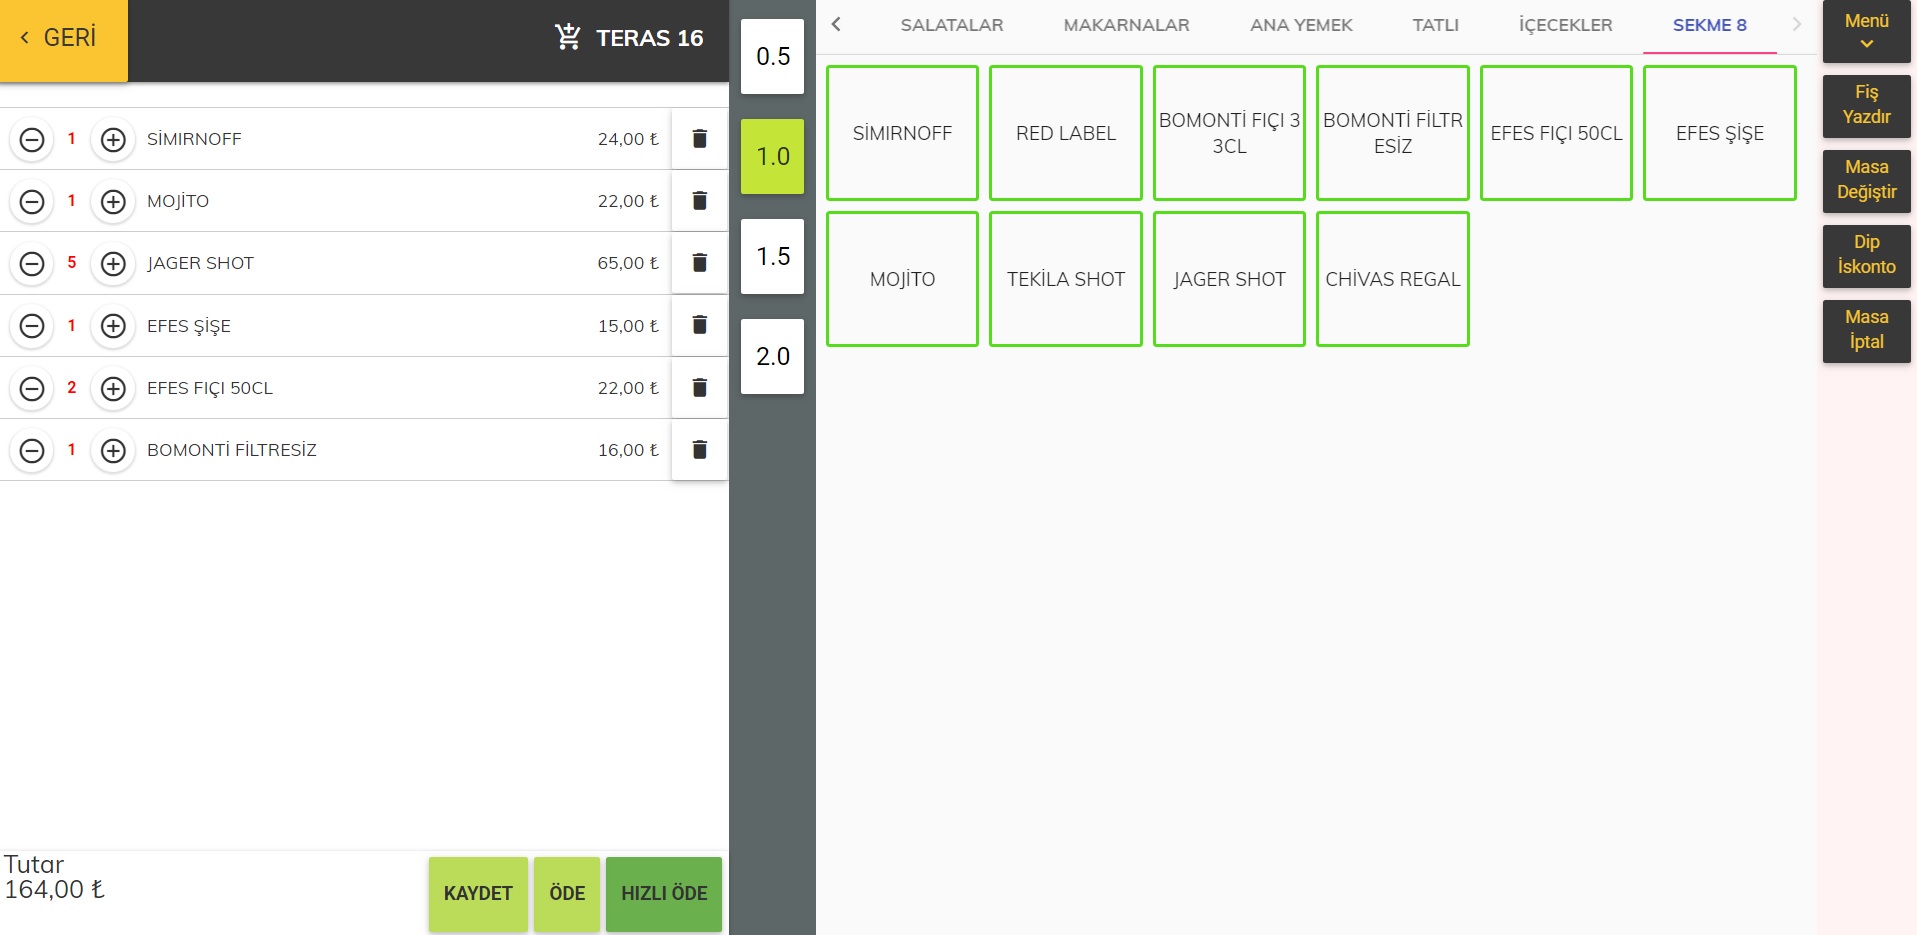
Task: Show more category tabs with right chevron
Action: 1797,24
